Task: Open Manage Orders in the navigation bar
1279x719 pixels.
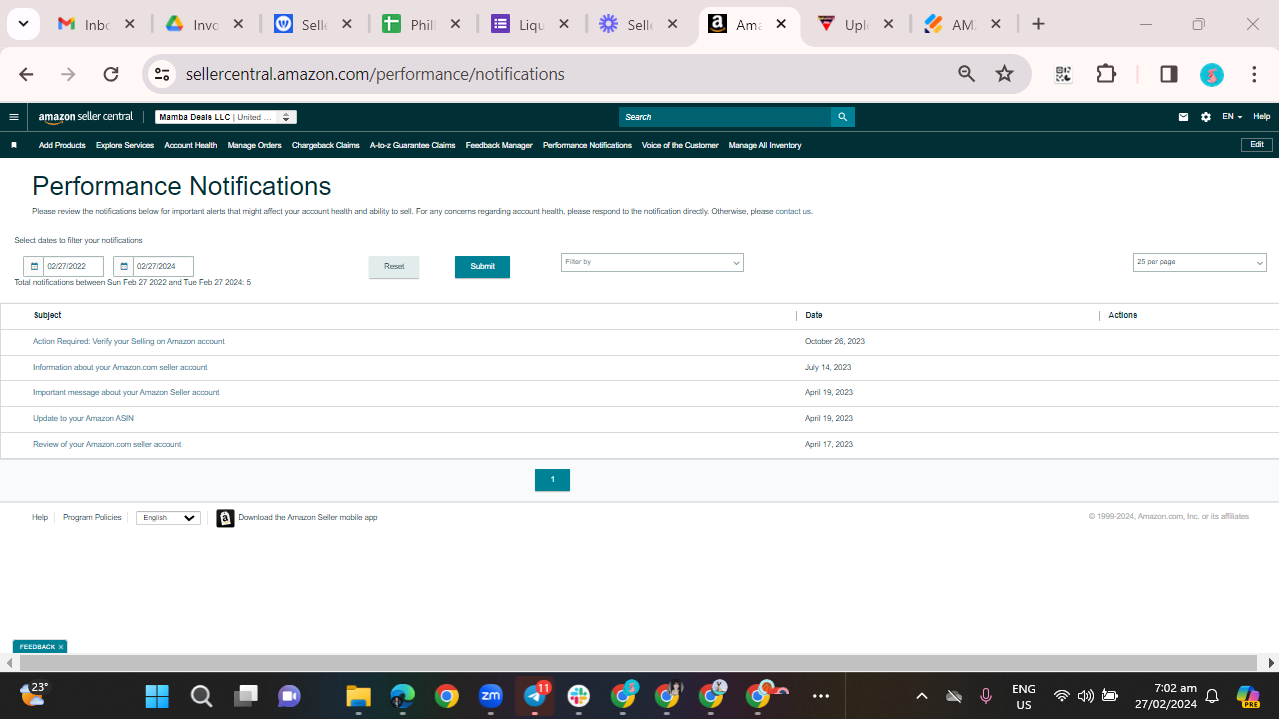Action: click(x=255, y=145)
